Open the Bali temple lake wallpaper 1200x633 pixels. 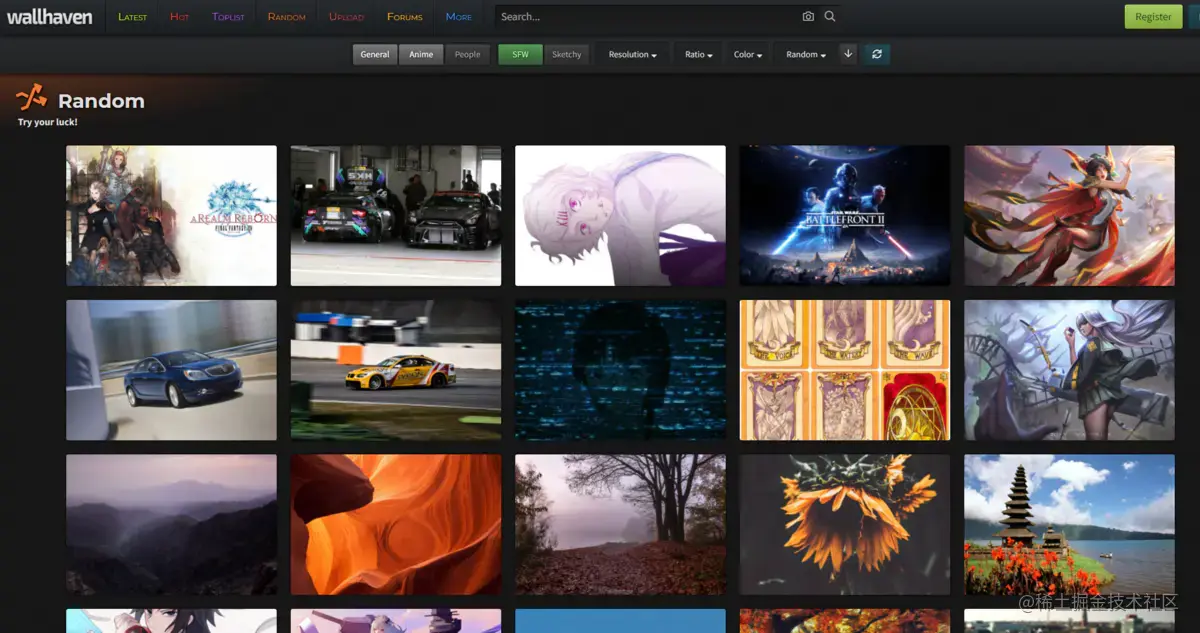(1069, 525)
